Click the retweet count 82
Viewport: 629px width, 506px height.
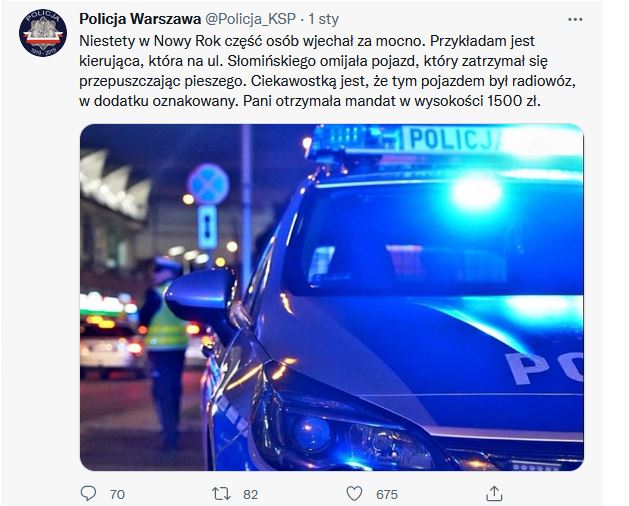tap(250, 494)
